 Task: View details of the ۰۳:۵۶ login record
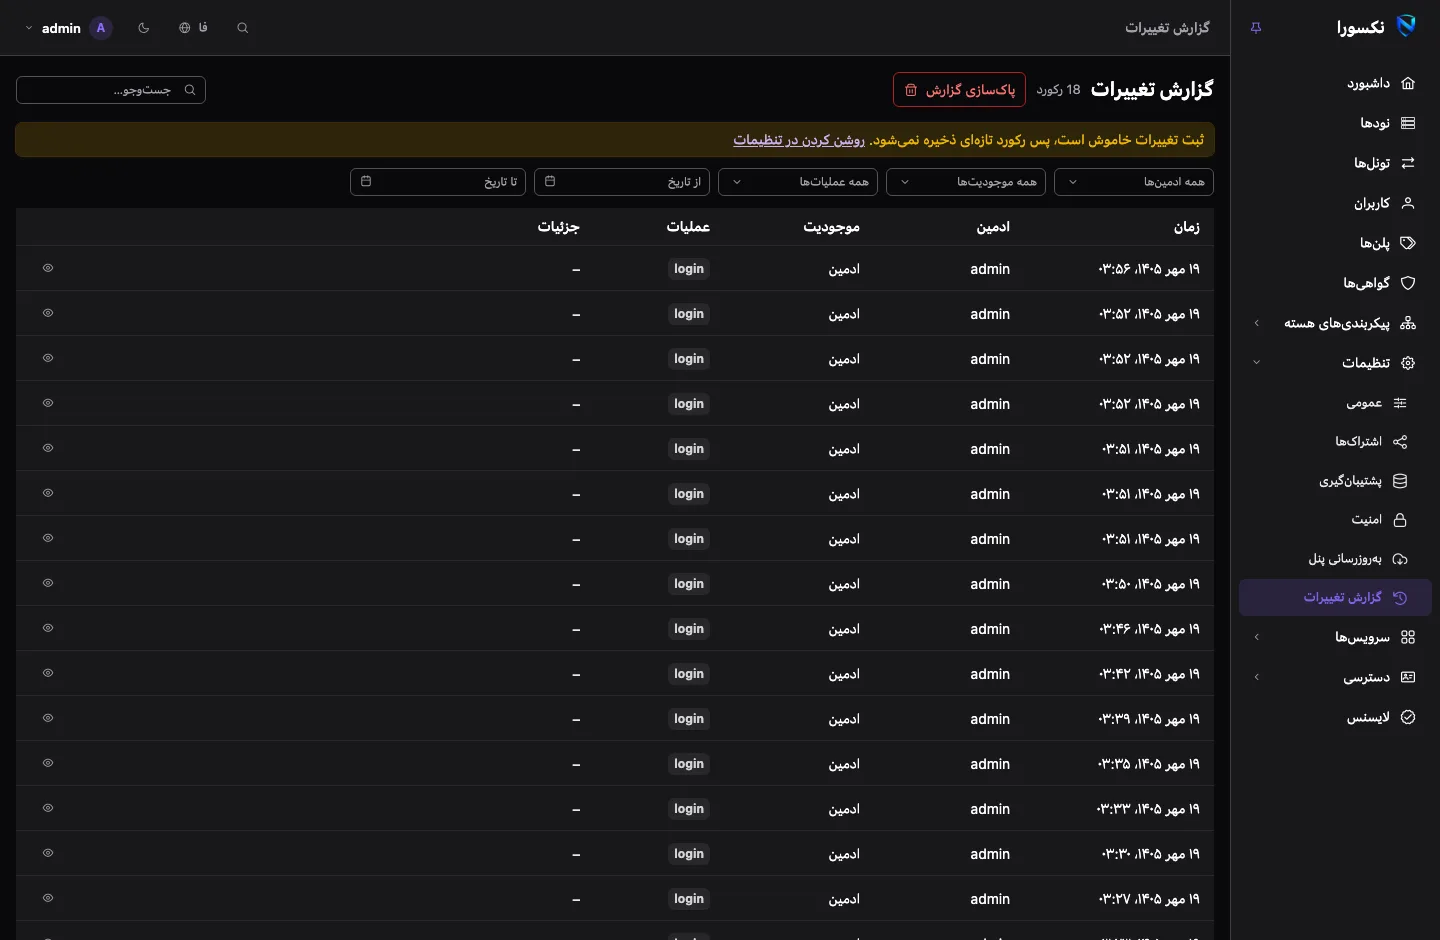click(x=48, y=268)
